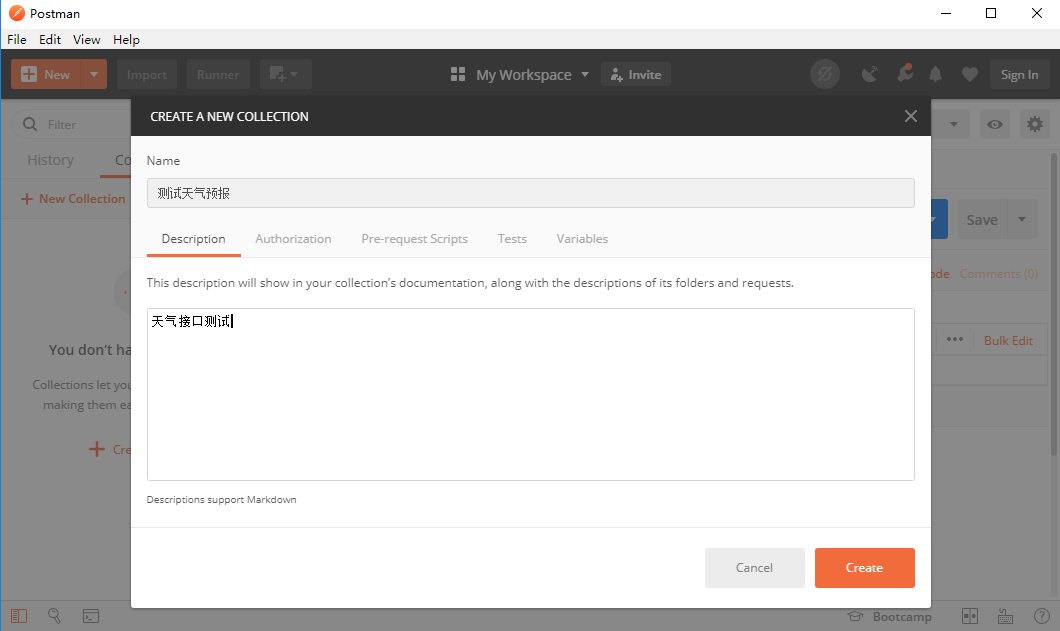Click the Import button
This screenshot has height=631, width=1060.
147,74
